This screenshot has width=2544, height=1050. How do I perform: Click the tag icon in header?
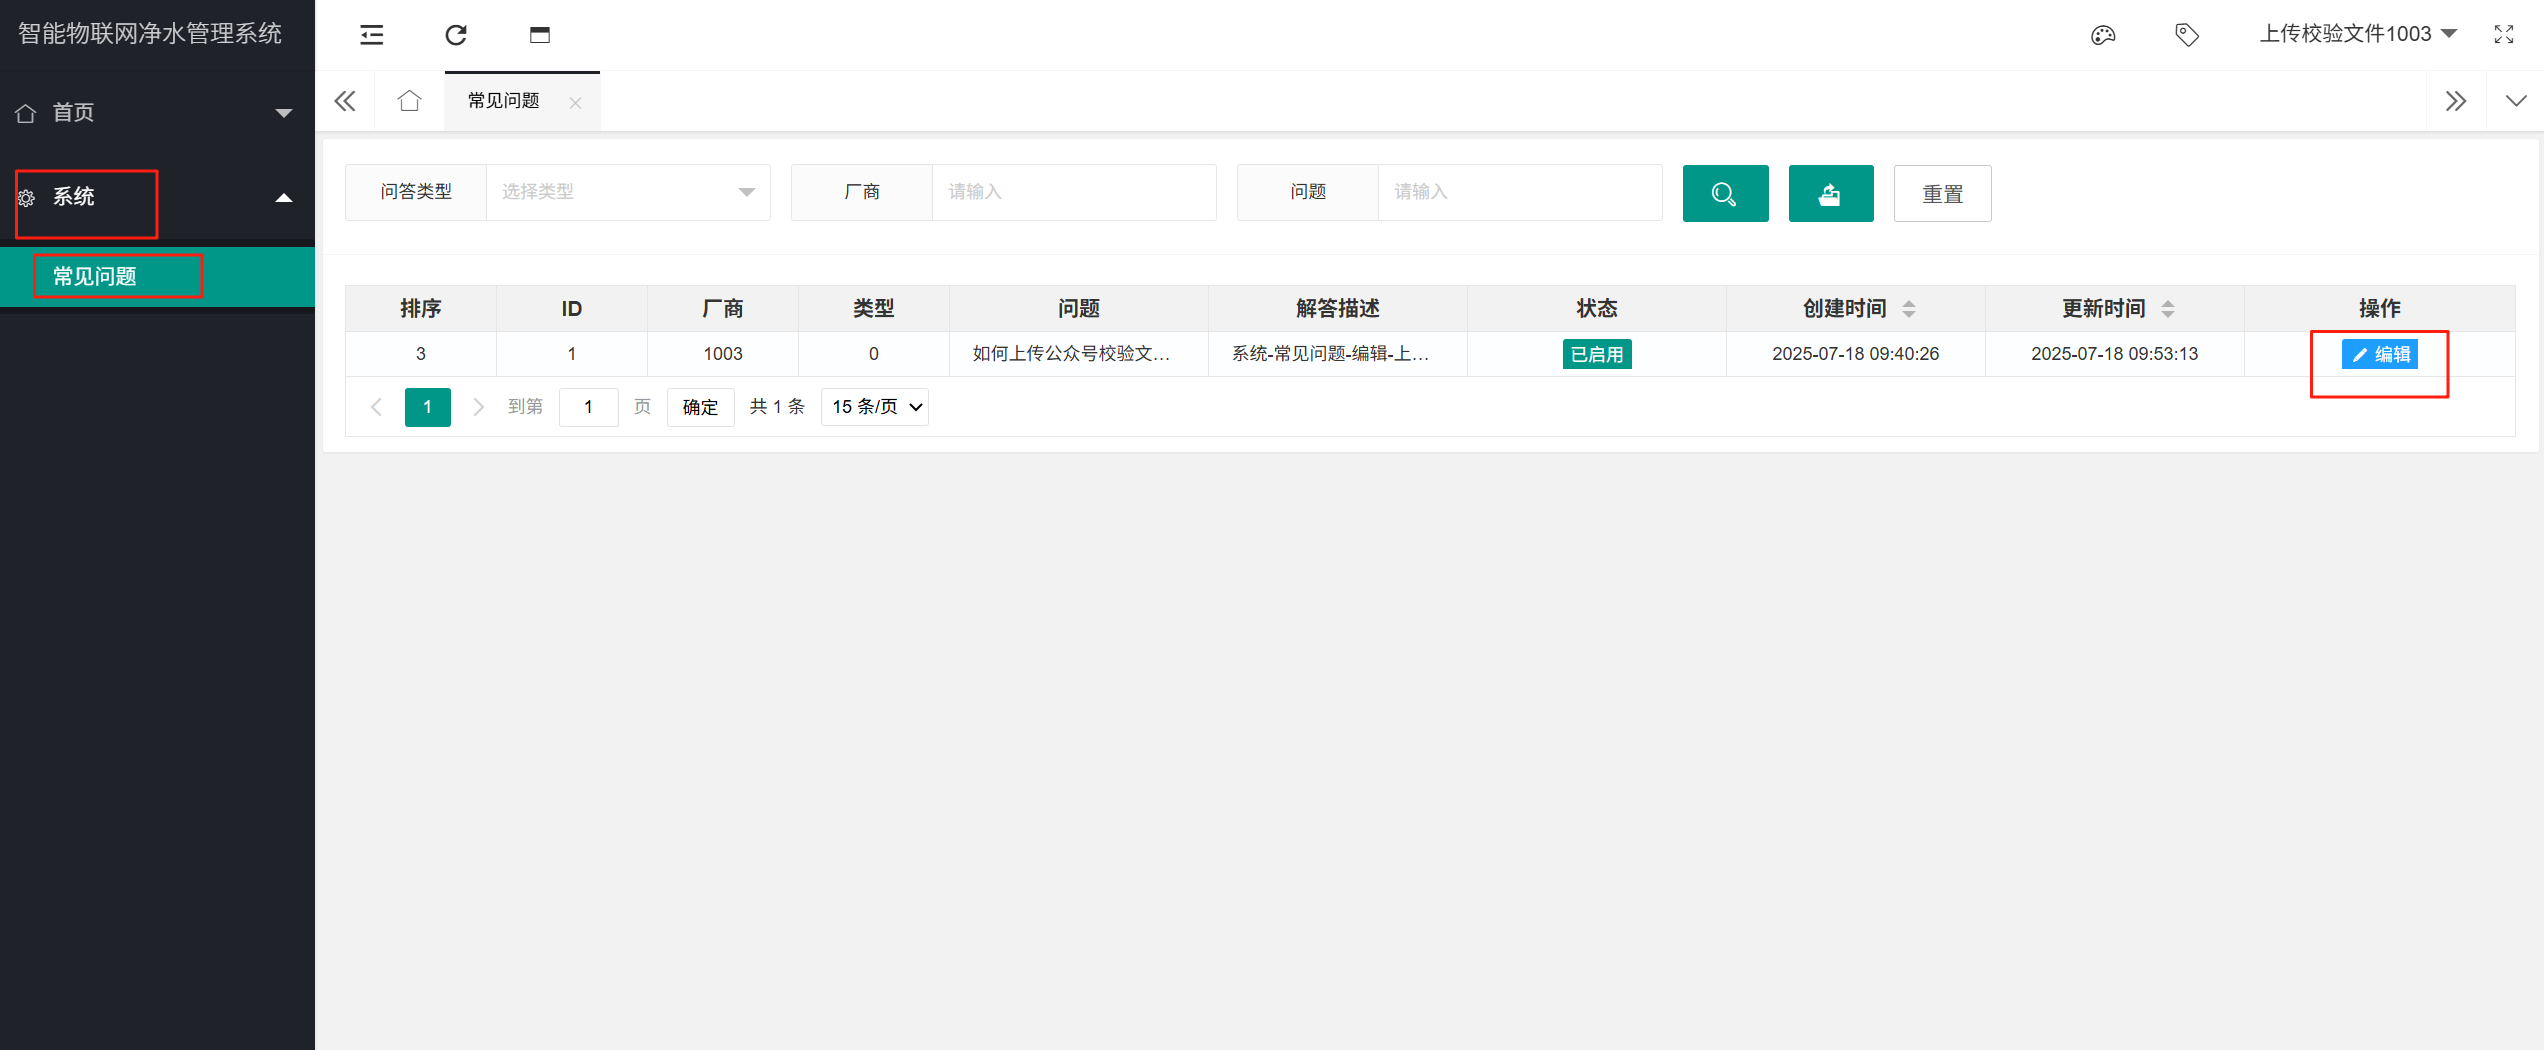[2187, 35]
